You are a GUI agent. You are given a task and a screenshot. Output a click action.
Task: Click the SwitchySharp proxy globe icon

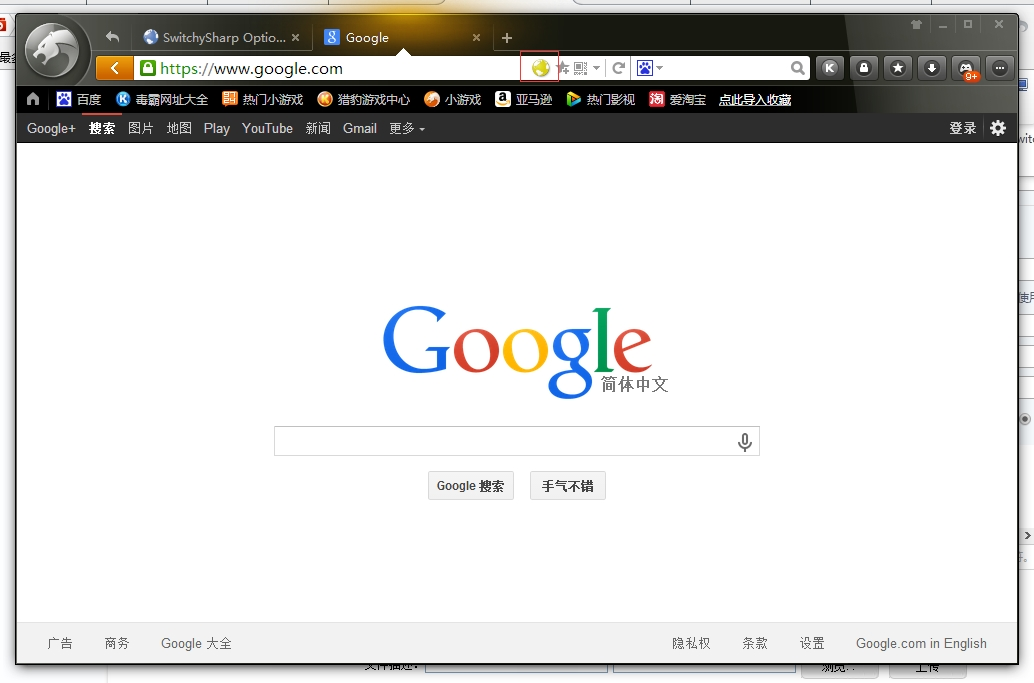540,68
